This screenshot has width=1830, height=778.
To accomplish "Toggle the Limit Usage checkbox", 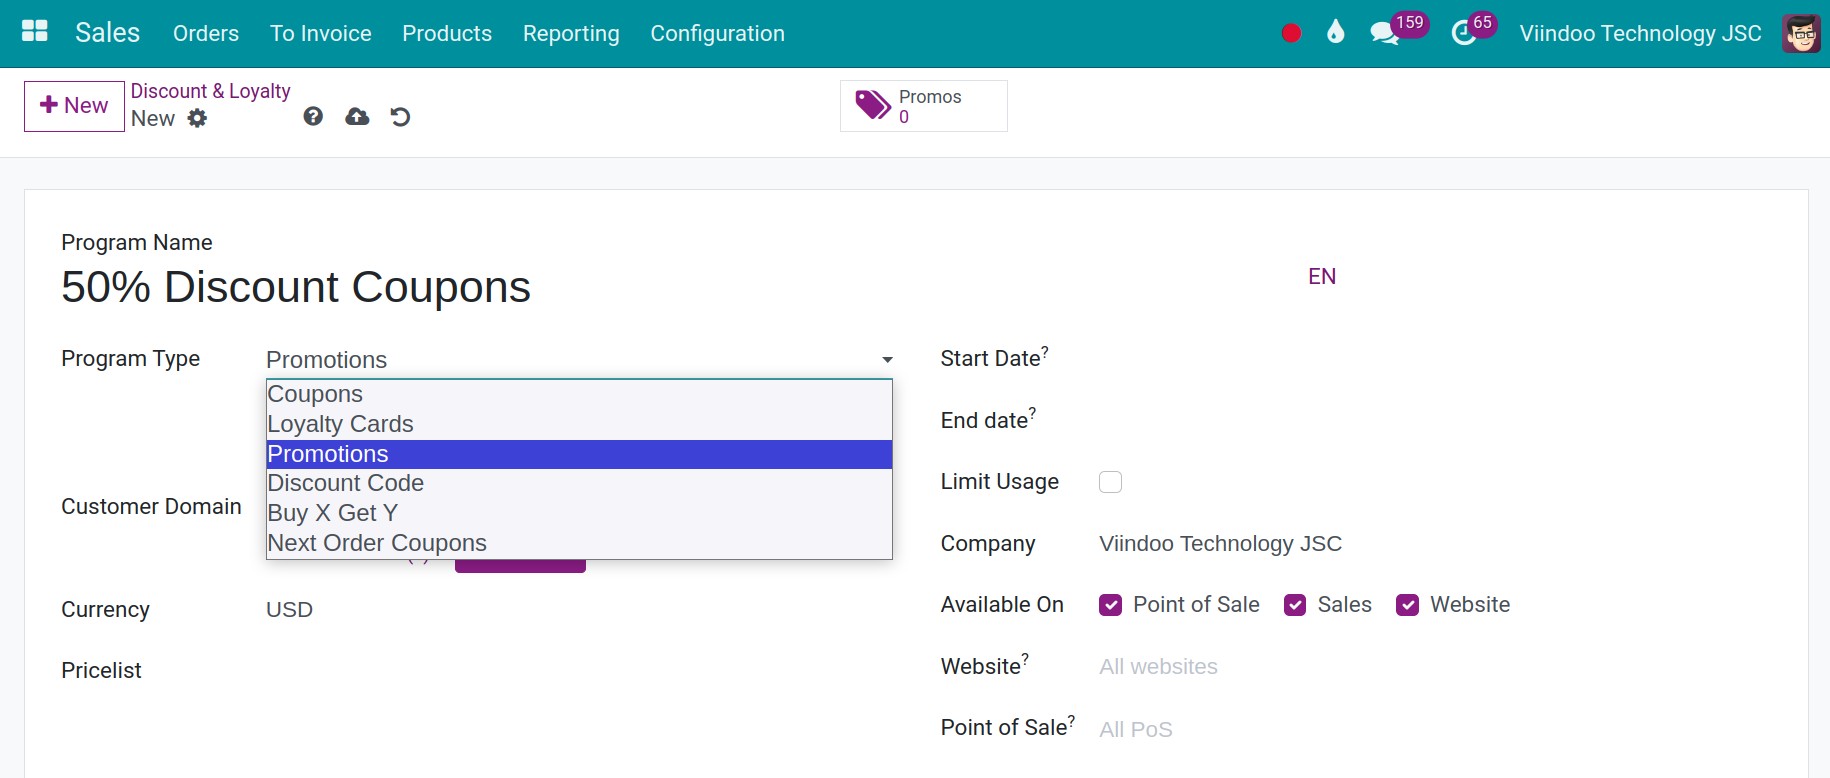I will click(1110, 482).
